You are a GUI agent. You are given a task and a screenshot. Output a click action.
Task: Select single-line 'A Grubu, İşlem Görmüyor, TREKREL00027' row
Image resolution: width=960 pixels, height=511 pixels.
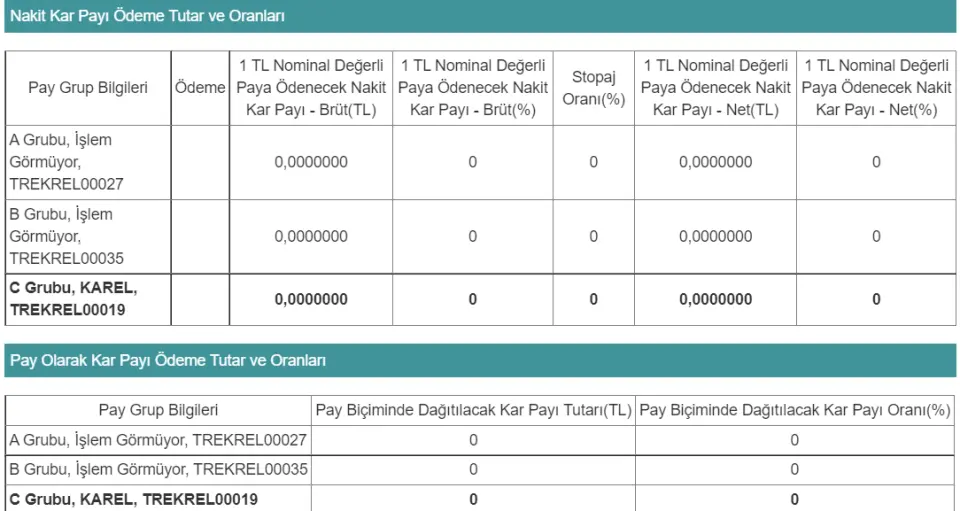click(x=158, y=439)
